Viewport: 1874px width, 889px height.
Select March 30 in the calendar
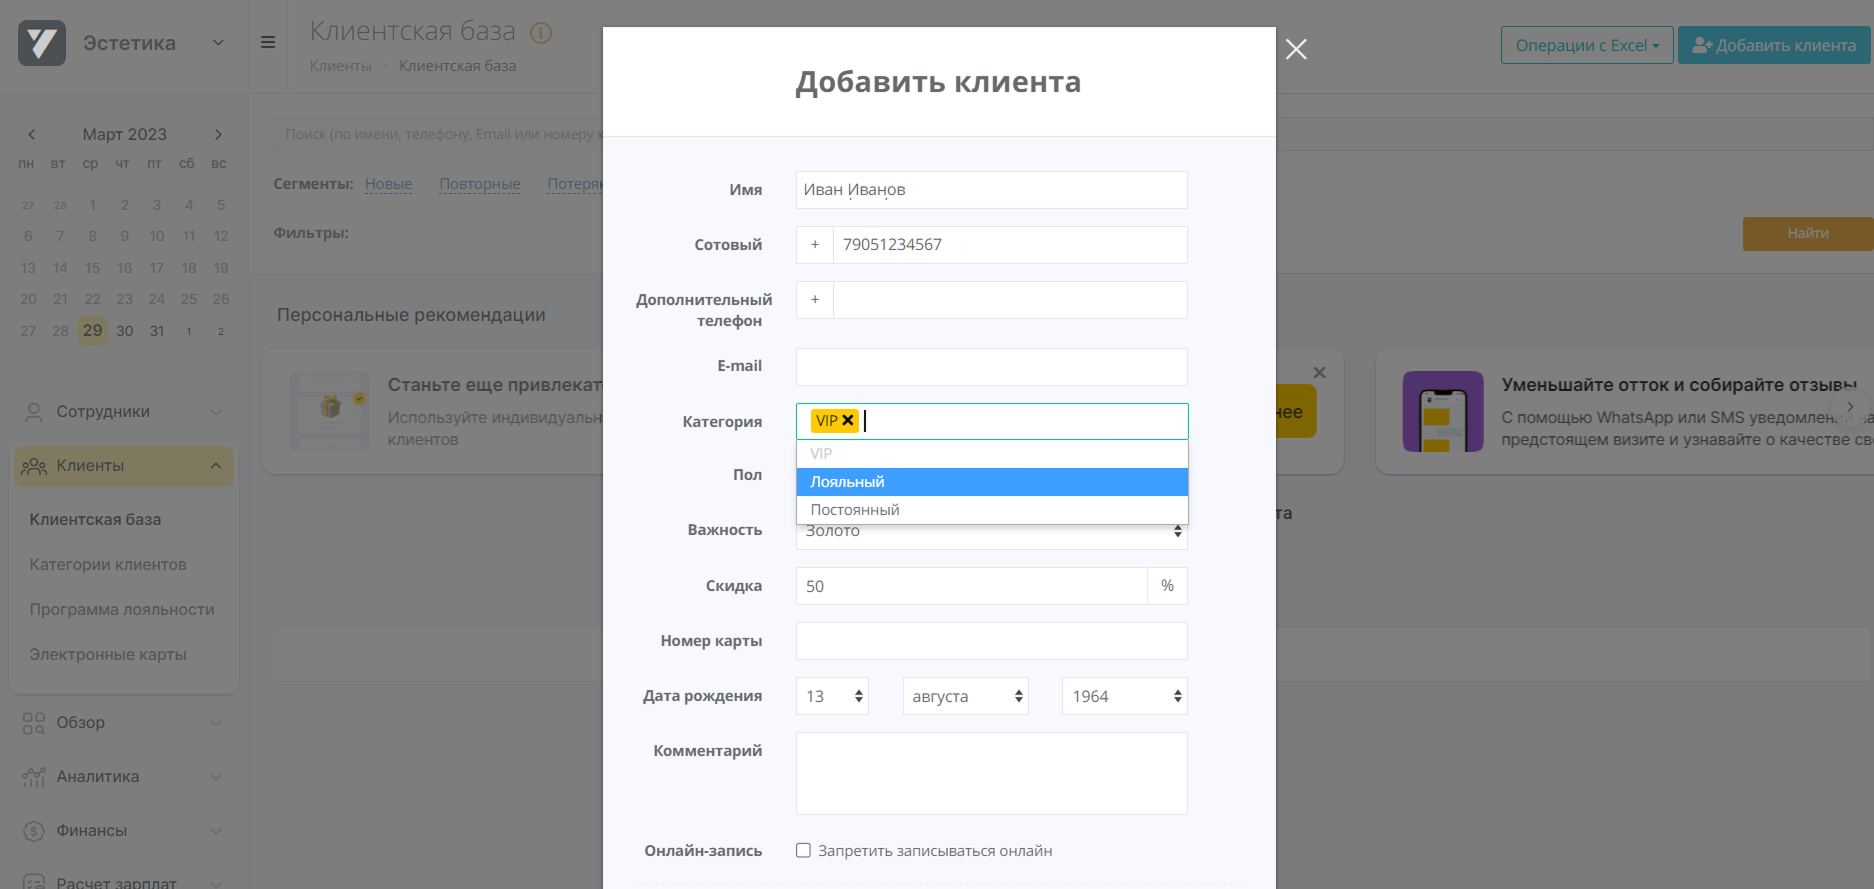pos(125,331)
